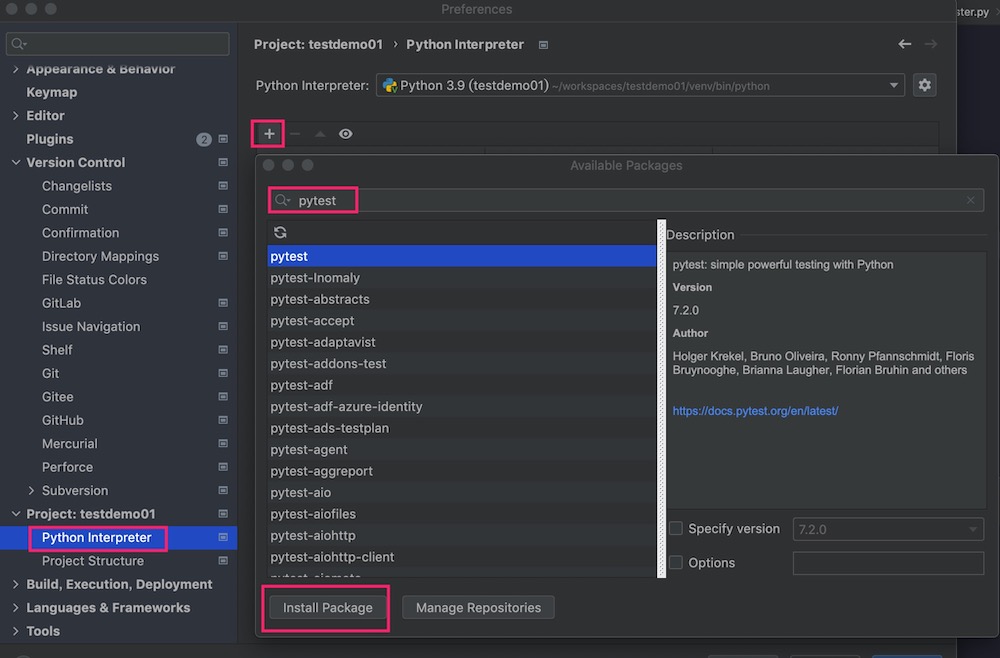
Task: Expand Appearance & Behavior section
Action: (x=16, y=69)
